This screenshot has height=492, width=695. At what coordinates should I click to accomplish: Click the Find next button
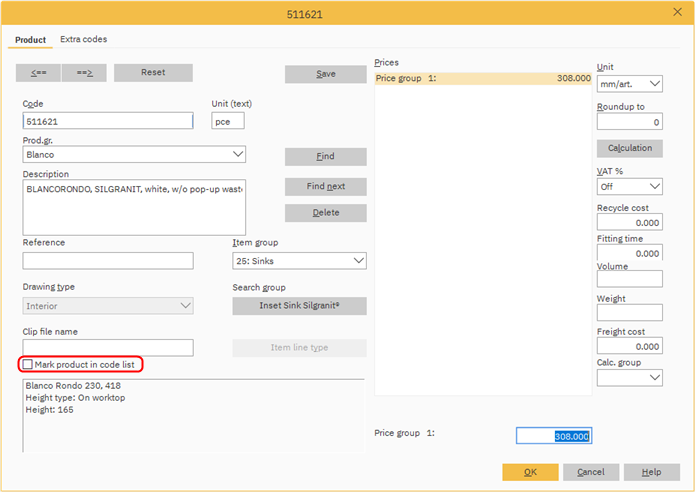(x=325, y=187)
